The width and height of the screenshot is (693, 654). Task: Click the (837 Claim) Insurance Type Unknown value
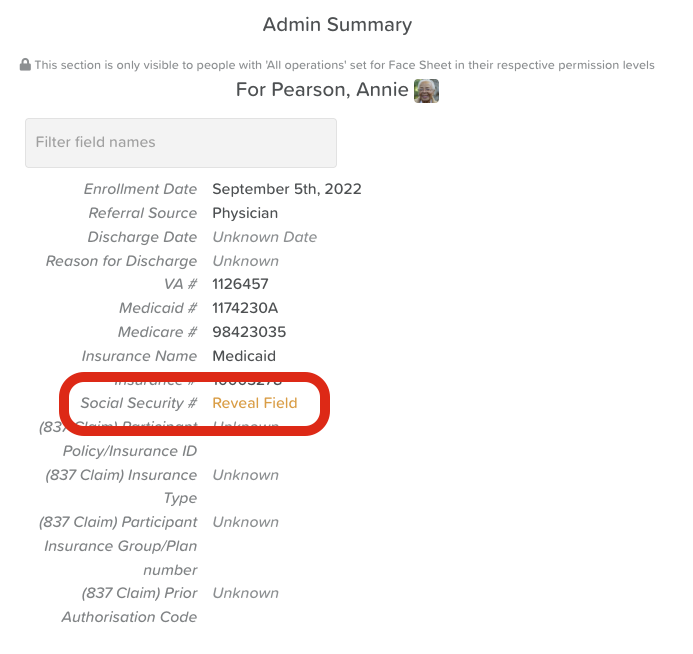point(245,475)
